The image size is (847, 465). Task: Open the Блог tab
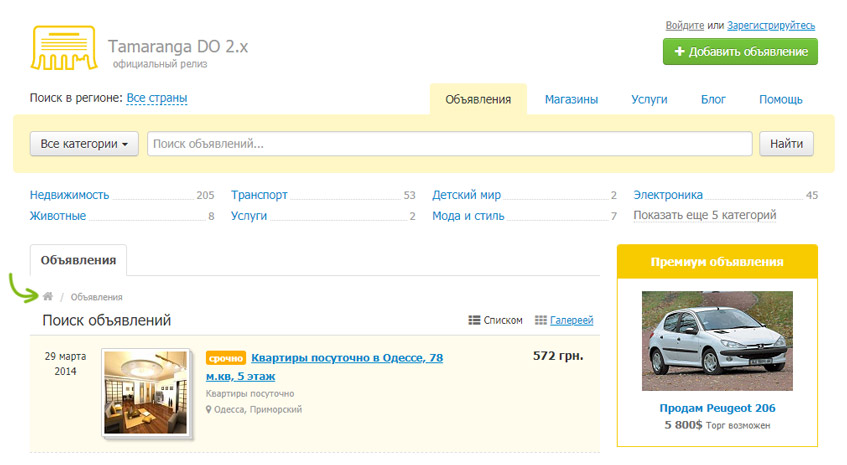pos(713,99)
